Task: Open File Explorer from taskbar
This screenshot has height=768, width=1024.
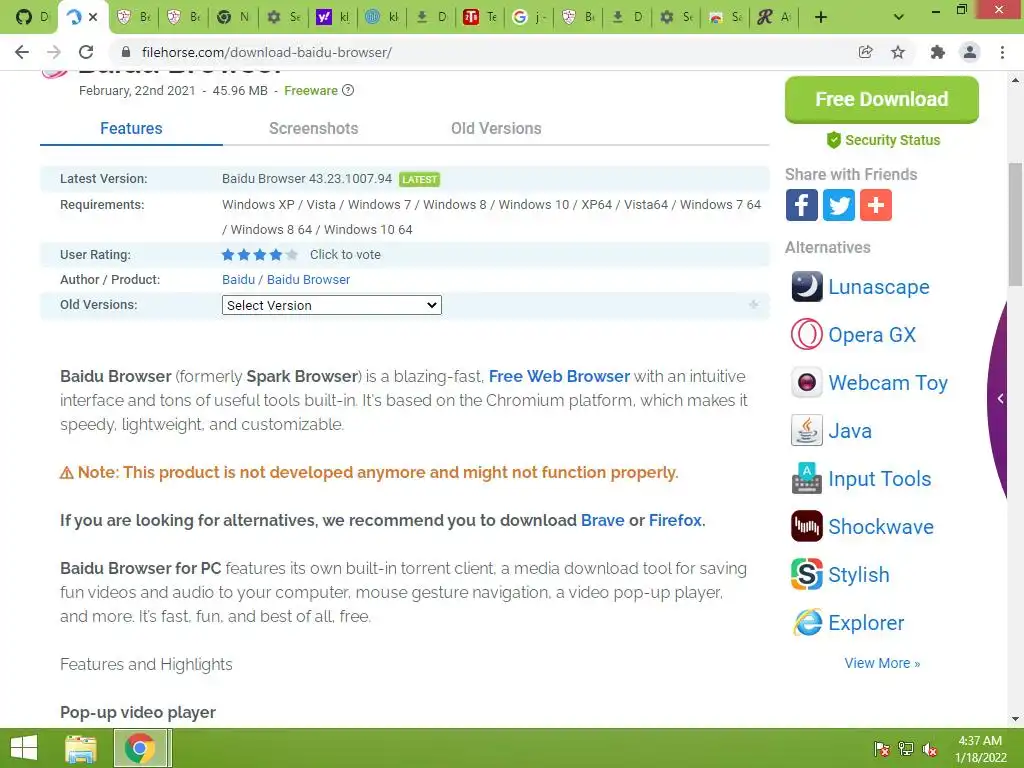Action: 80,748
